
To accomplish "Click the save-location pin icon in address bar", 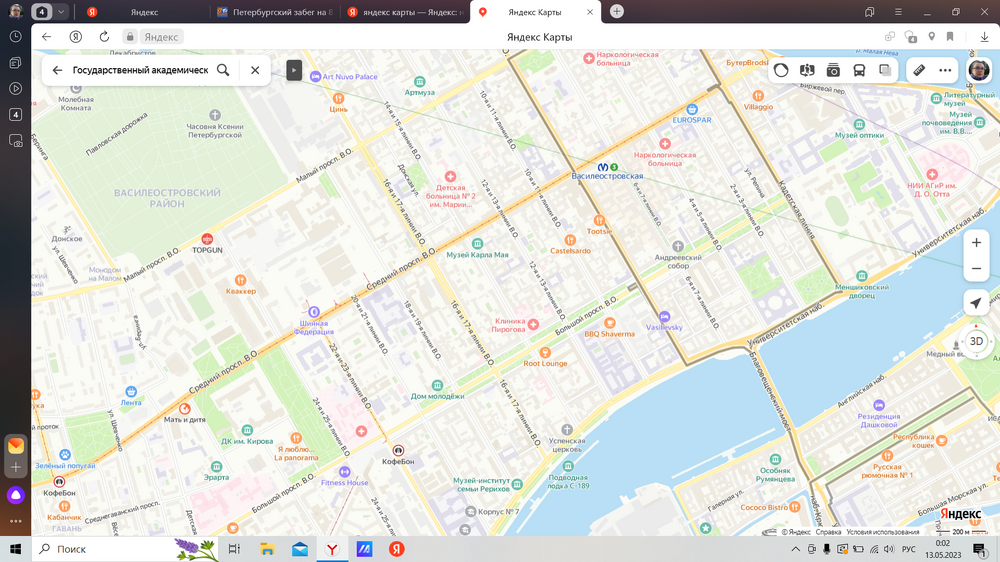I will pyautogui.click(x=932, y=37).
